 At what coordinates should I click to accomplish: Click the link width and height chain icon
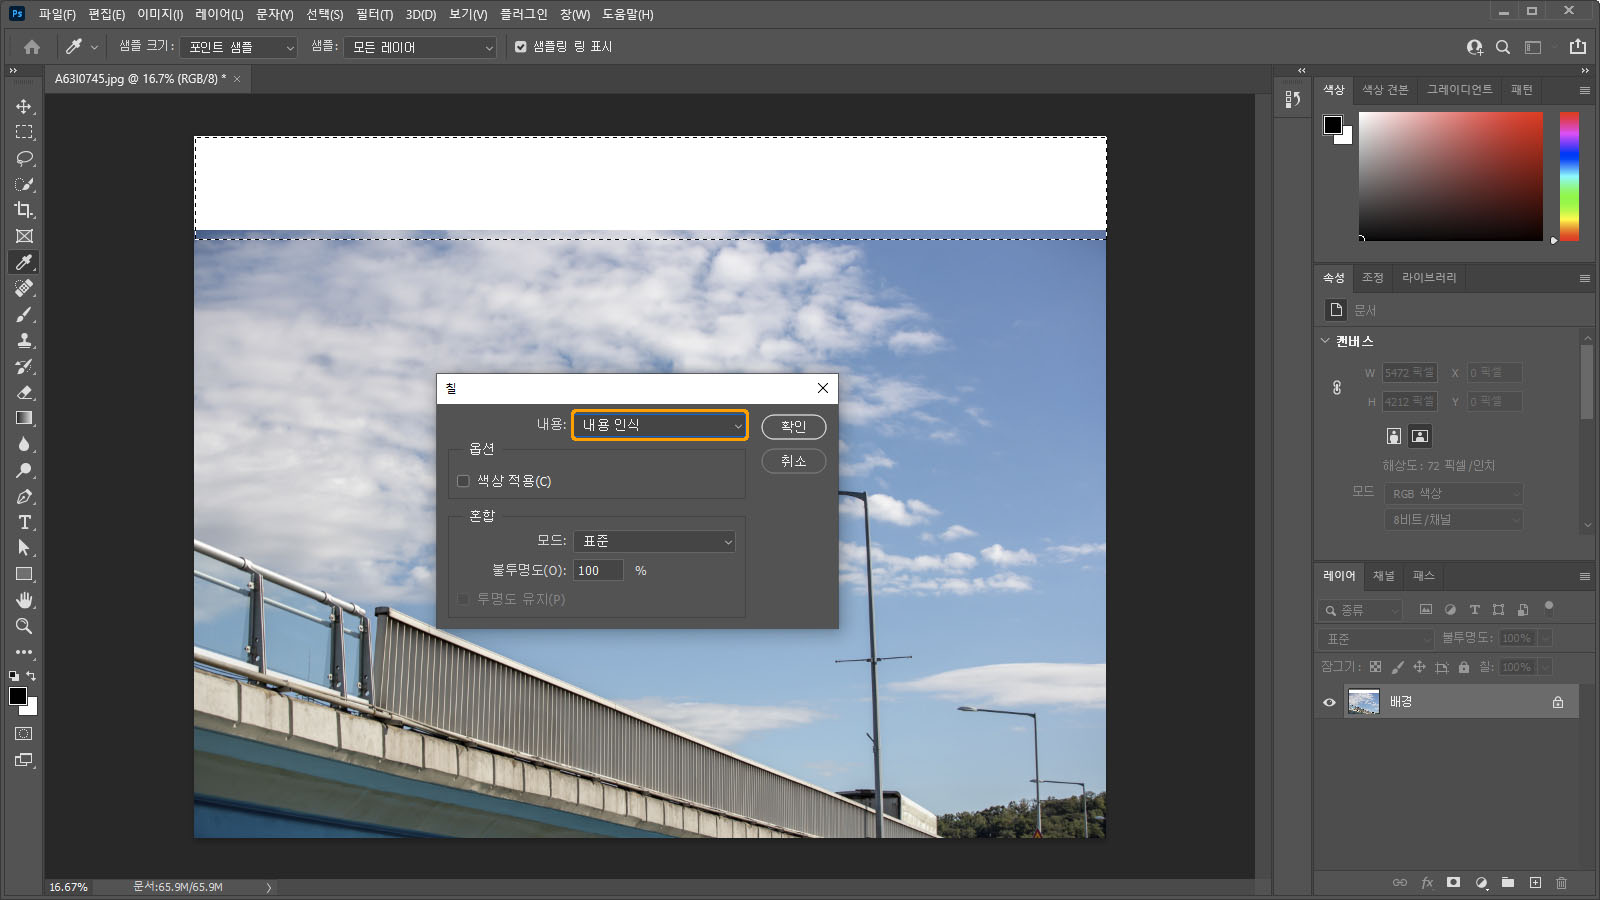[x=1337, y=387]
